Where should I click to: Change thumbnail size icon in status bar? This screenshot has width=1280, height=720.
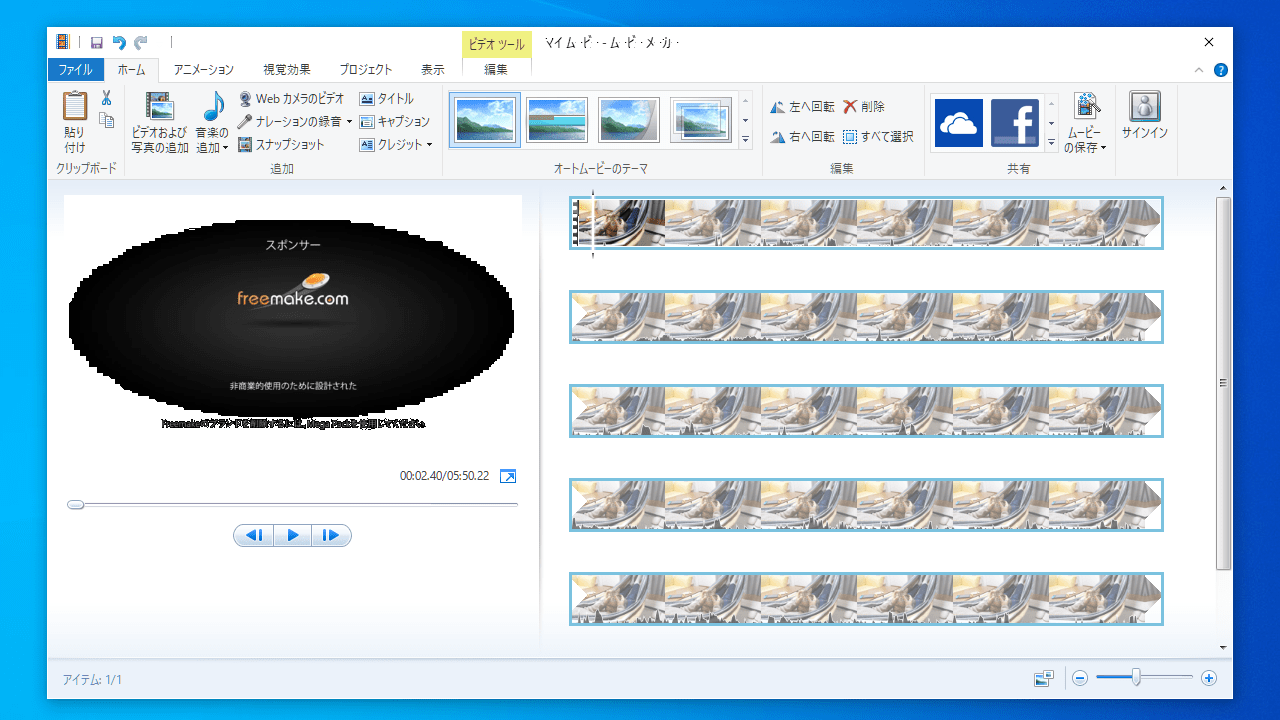coord(1044,678)
